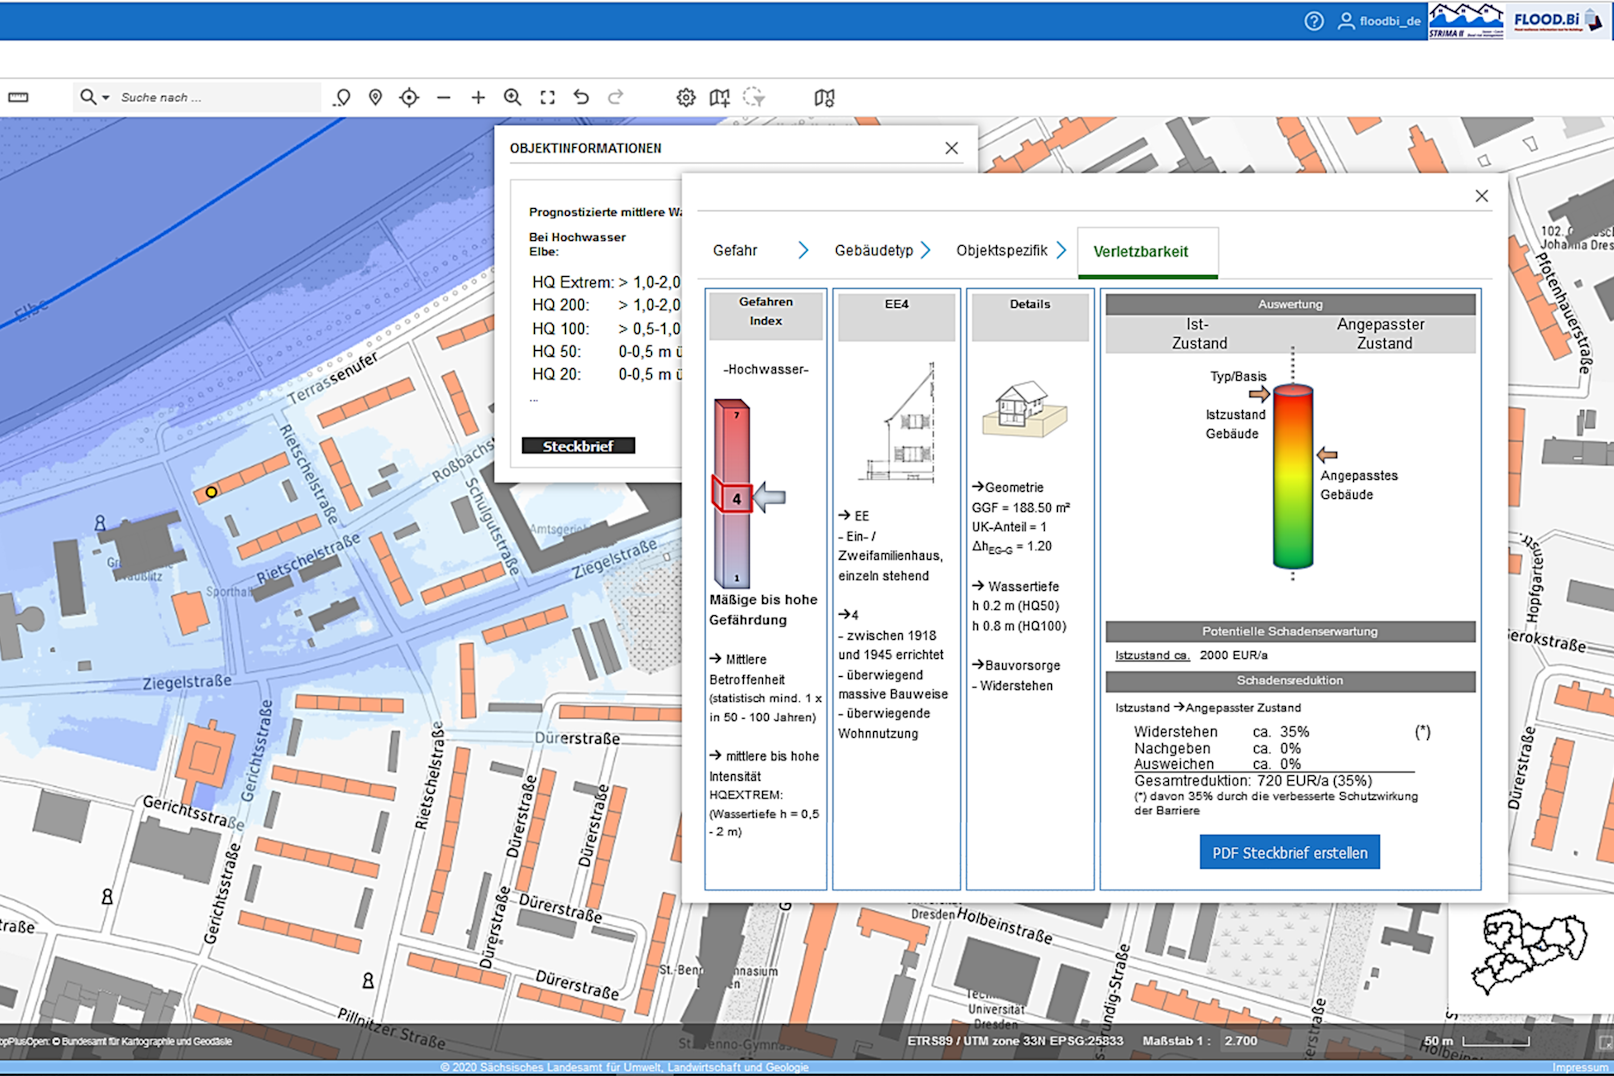1614x1076 pixels.
Task: Select the ruler measurement tool
Action: coord(18,97)
